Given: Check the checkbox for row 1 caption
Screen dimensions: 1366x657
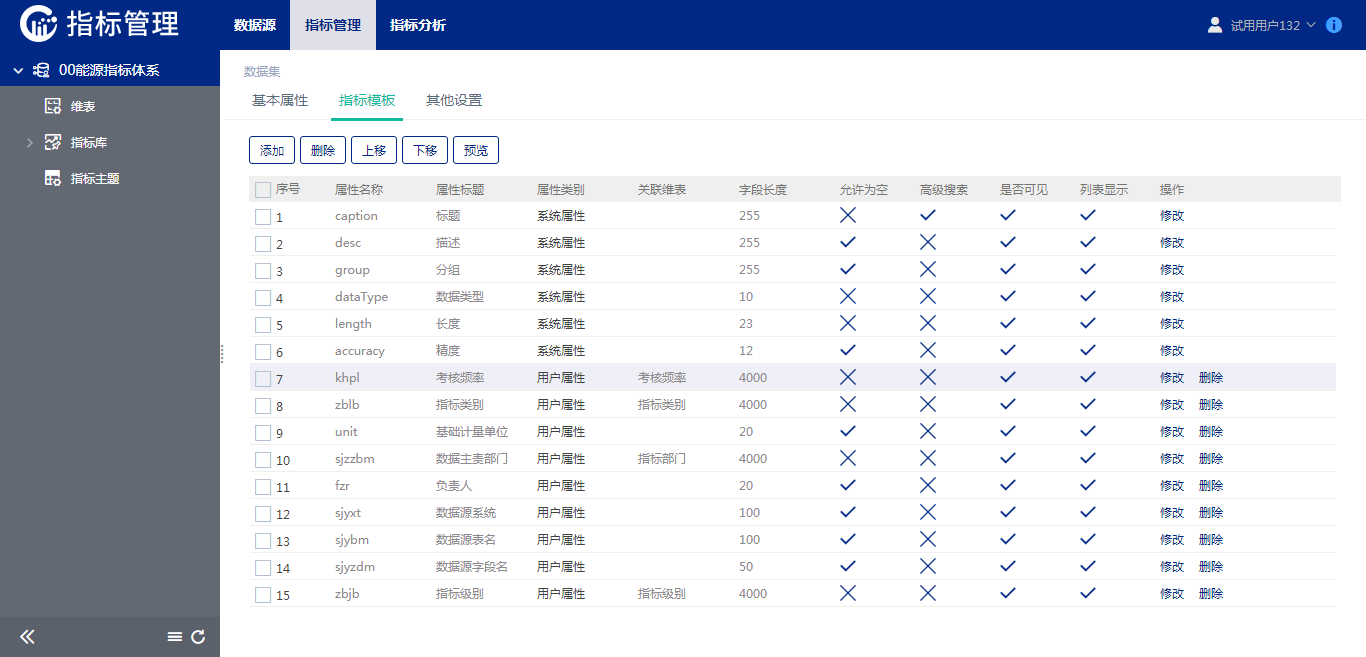Looking at the screenshot, I should pos(263,216).
